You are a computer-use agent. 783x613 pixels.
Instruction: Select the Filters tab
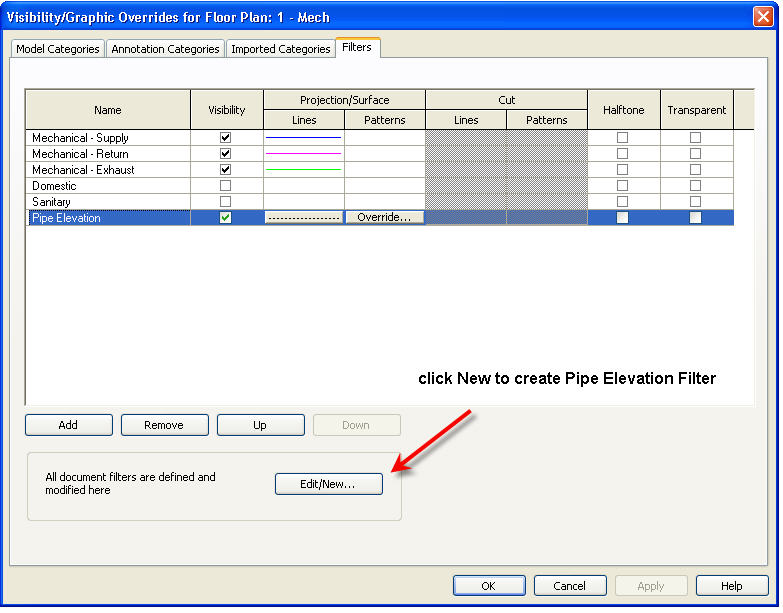point(357,47)
